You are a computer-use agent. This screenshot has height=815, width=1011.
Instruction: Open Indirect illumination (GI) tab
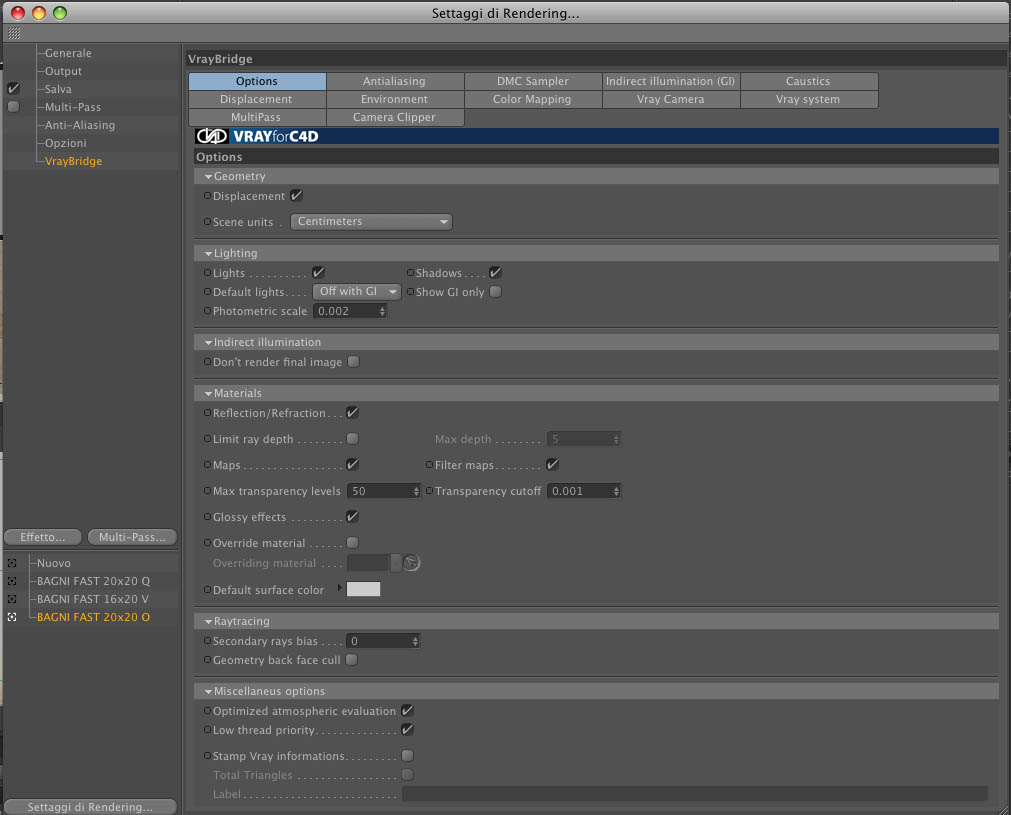671,81
